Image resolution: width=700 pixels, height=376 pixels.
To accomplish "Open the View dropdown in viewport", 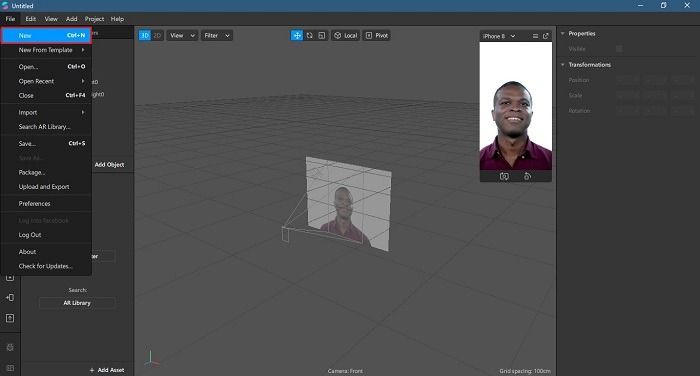I will tap(182, 36).
